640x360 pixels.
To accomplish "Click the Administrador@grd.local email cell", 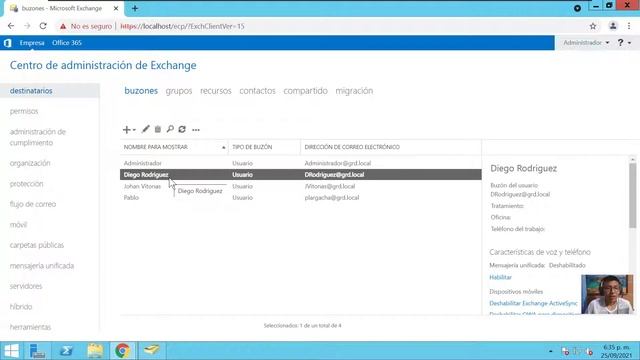I will (x=338, y=163).
